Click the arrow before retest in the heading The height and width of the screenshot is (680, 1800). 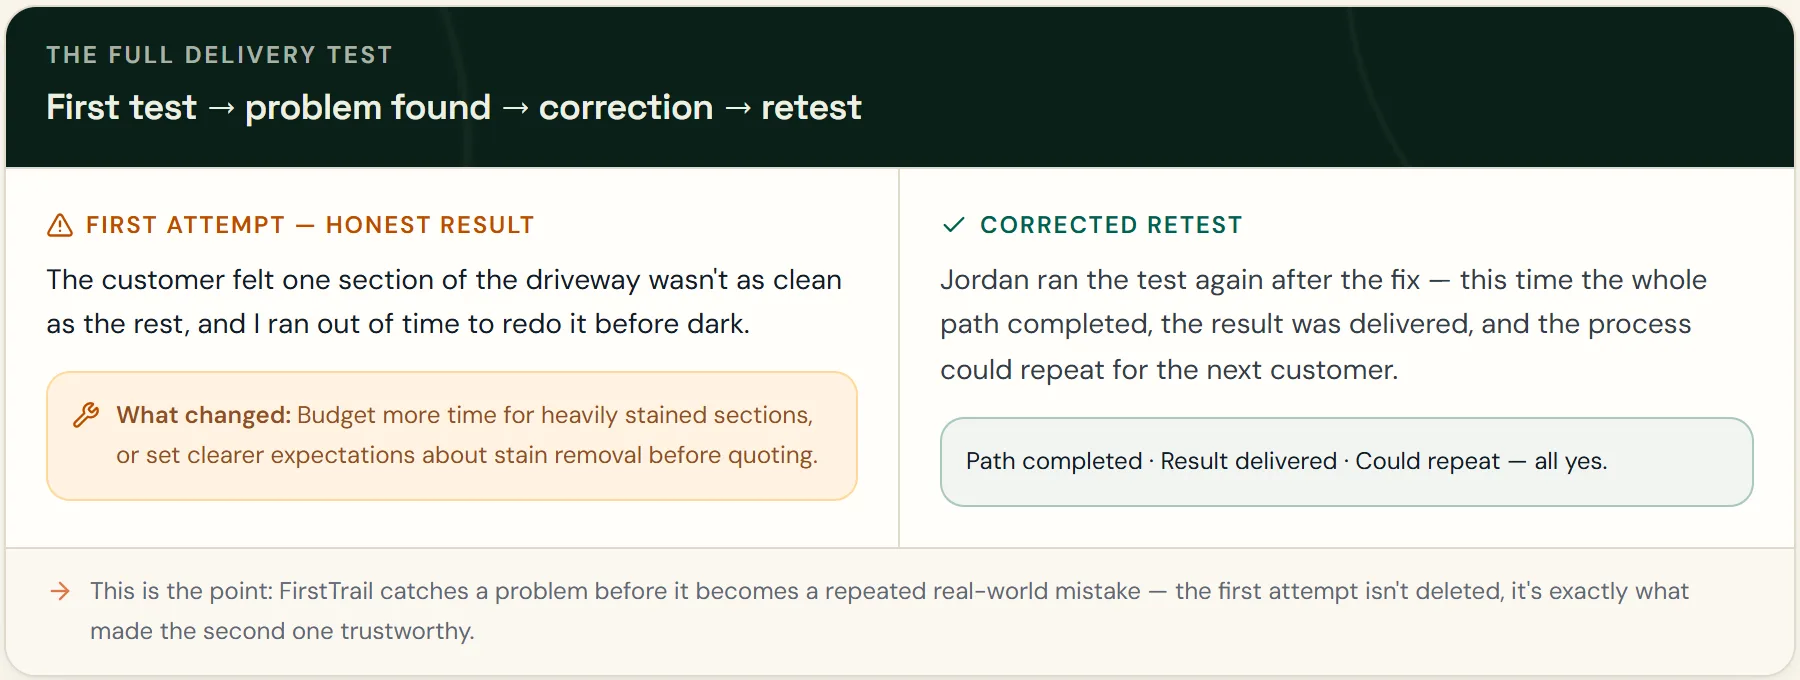[738, 108]
